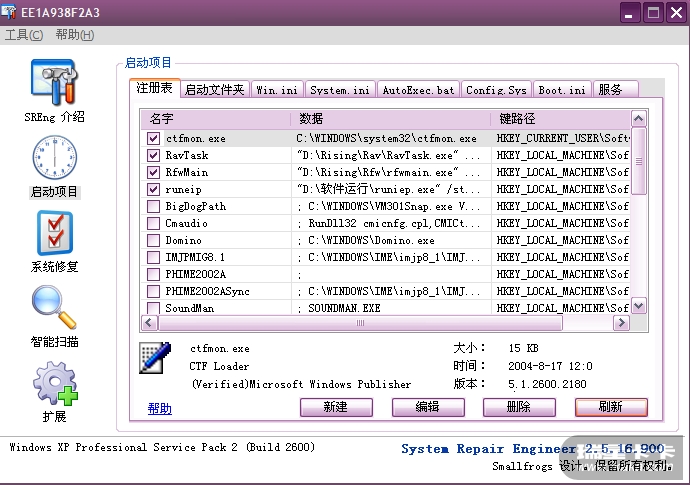Click the ctfmon.exe file icon in details
This screenshot has height=485, width=690.
(155, 358)
